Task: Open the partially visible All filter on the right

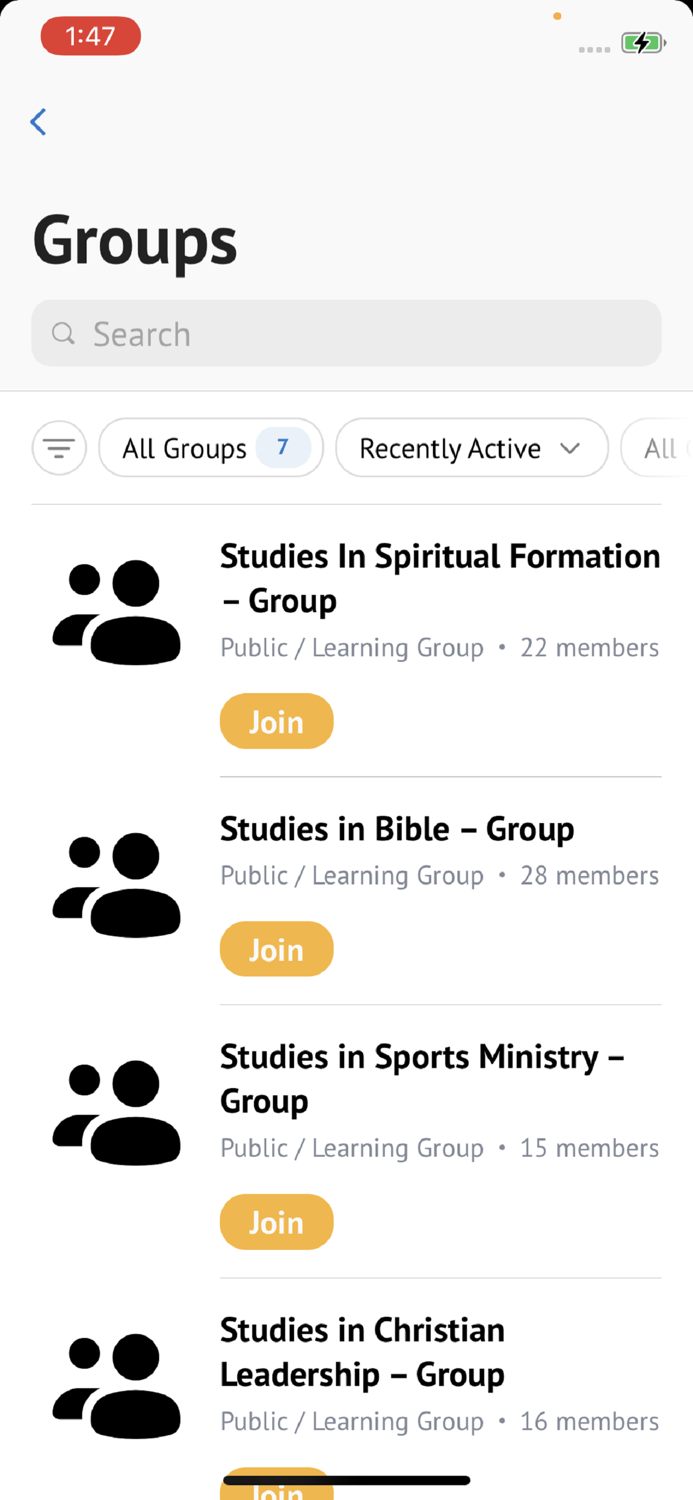Action: click(x=668, y=448)
